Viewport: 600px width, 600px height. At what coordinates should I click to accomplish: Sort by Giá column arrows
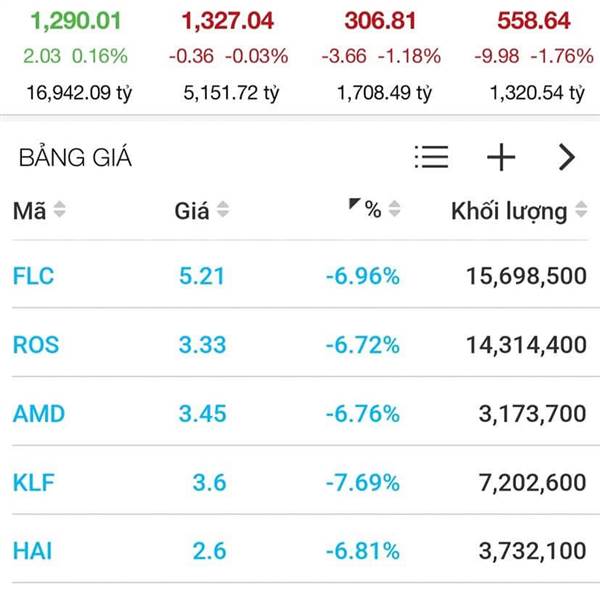tap(222, 211)
